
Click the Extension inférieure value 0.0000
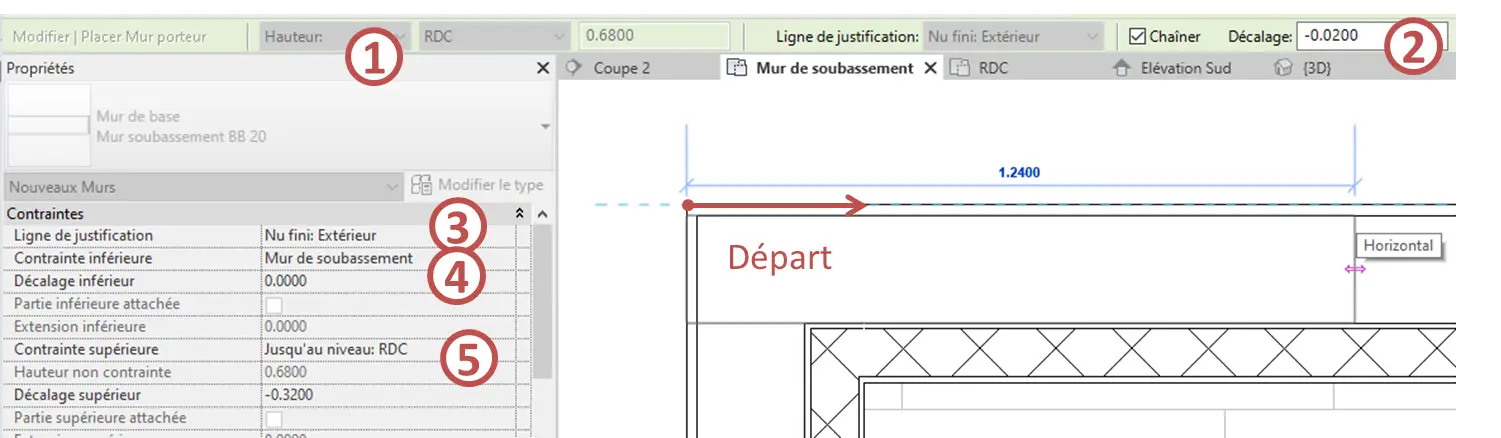tap(387, 327)
